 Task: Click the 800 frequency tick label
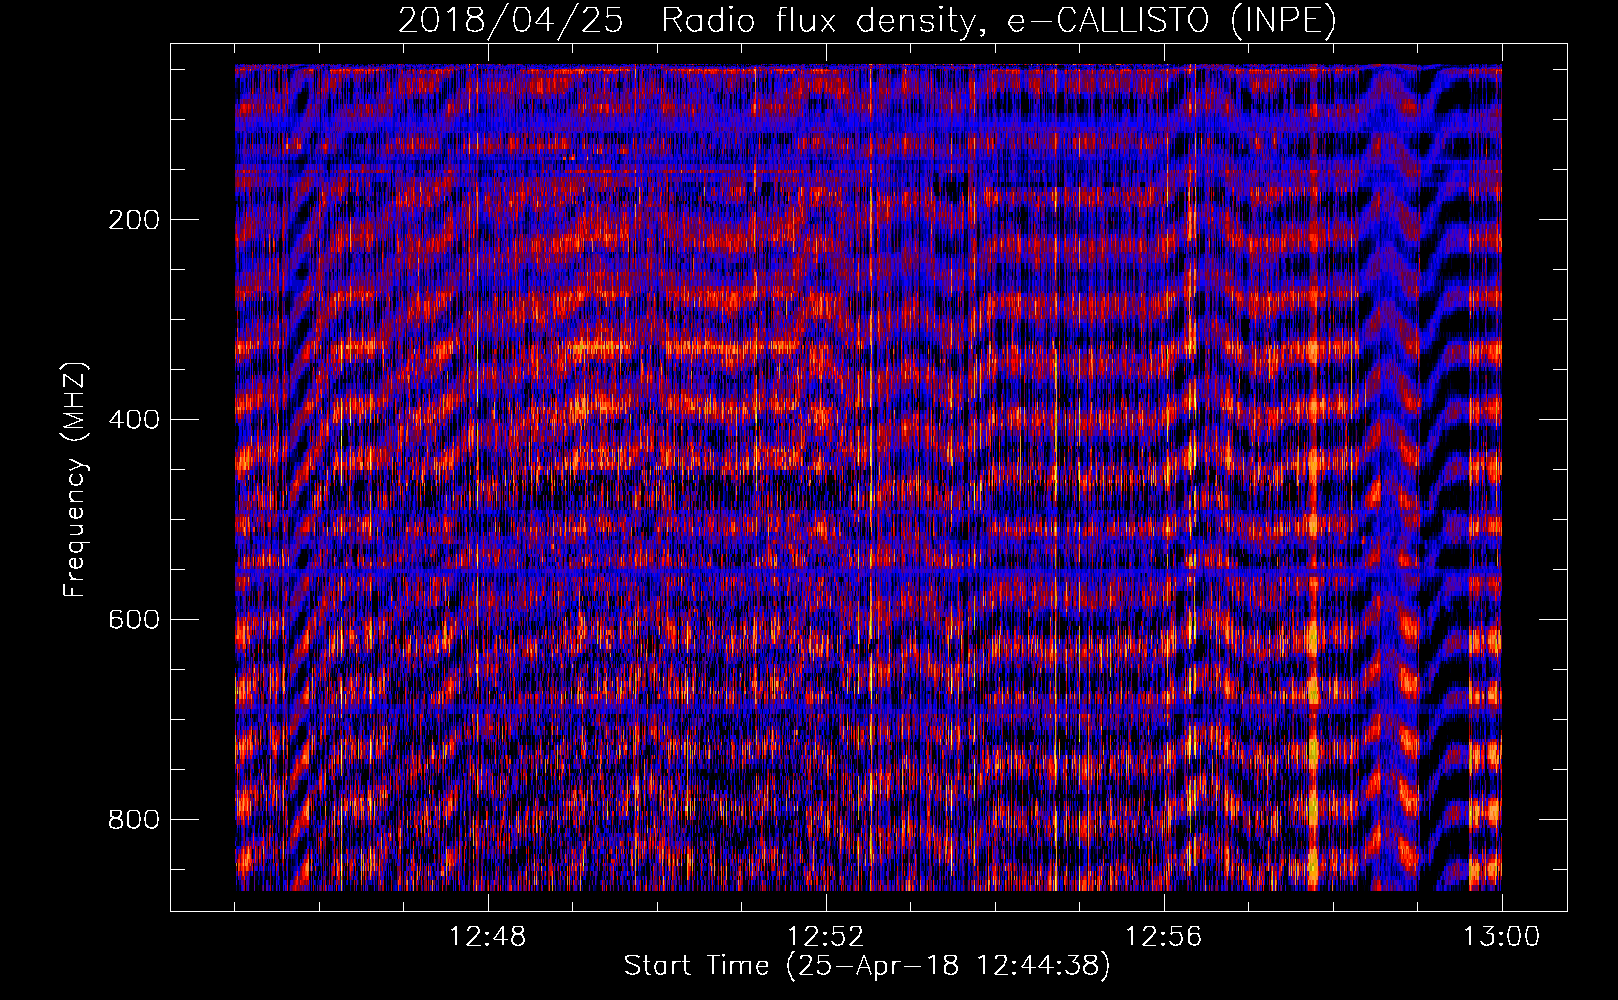click(134, 820)
